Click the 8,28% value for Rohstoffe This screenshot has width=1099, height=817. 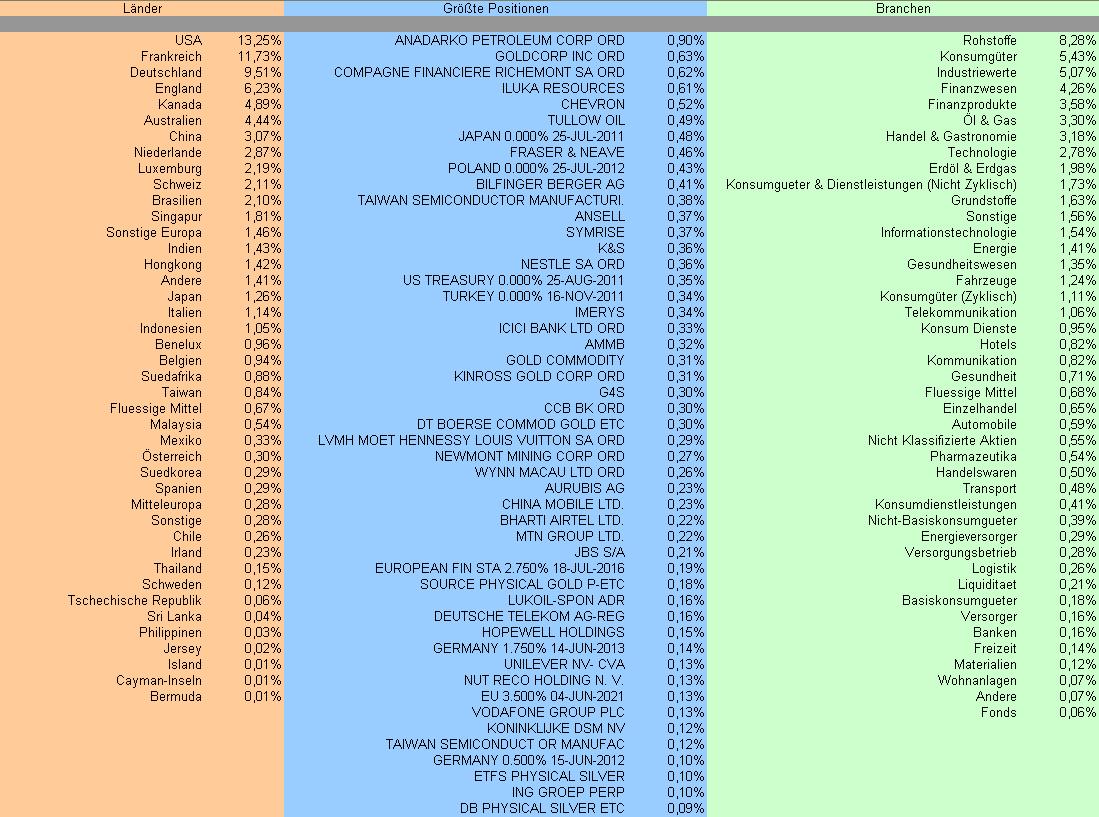coord(1077,41)
